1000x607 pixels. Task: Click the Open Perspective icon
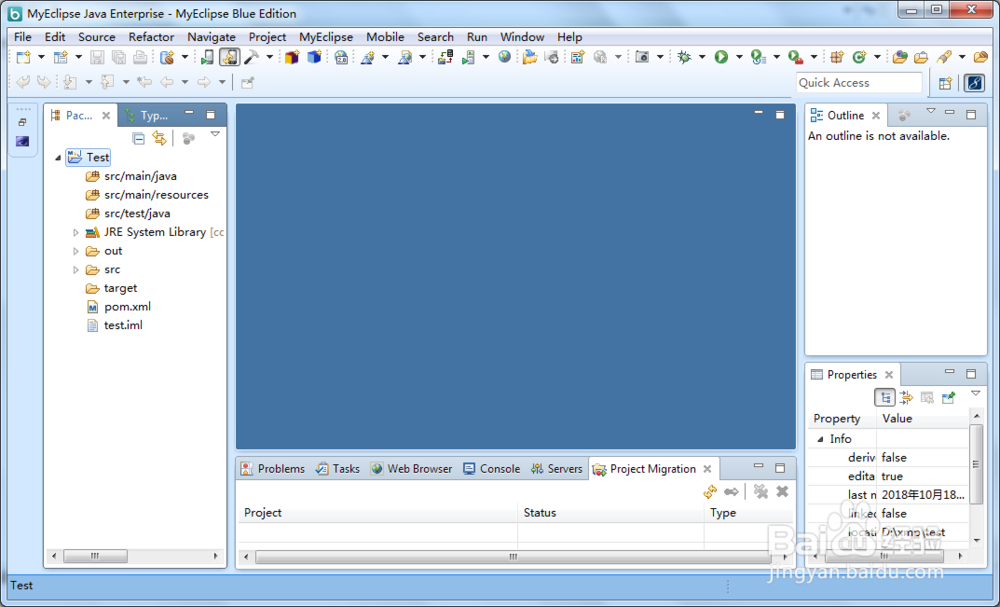[x=946, y=83]
